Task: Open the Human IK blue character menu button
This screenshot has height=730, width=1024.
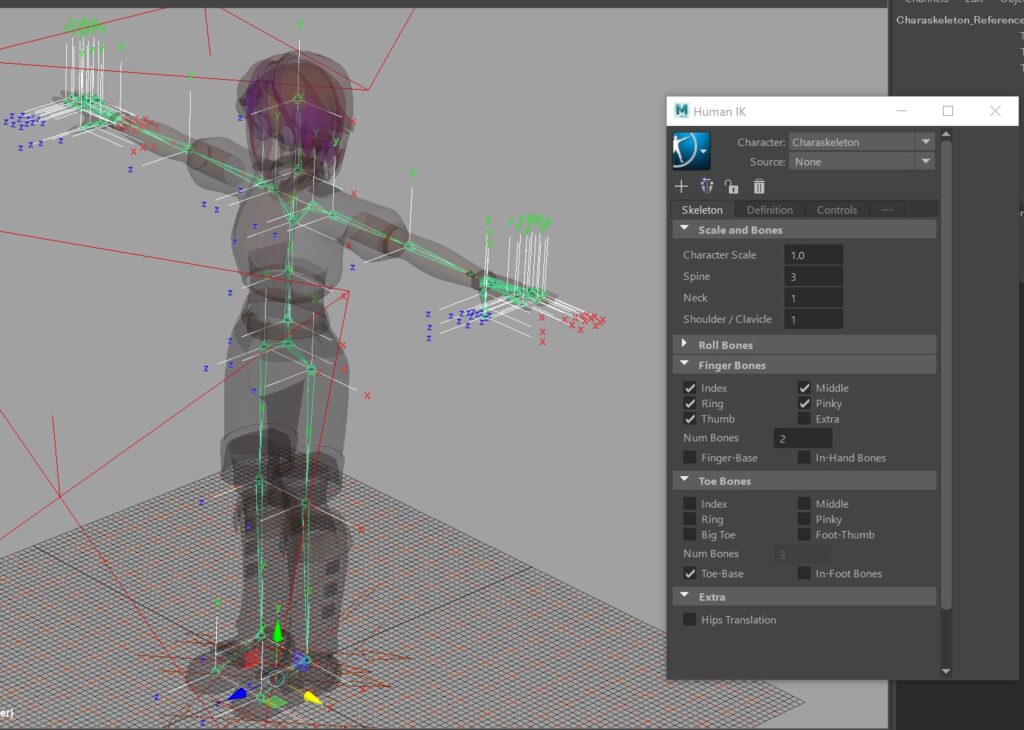Action: [x=691, y=151]
